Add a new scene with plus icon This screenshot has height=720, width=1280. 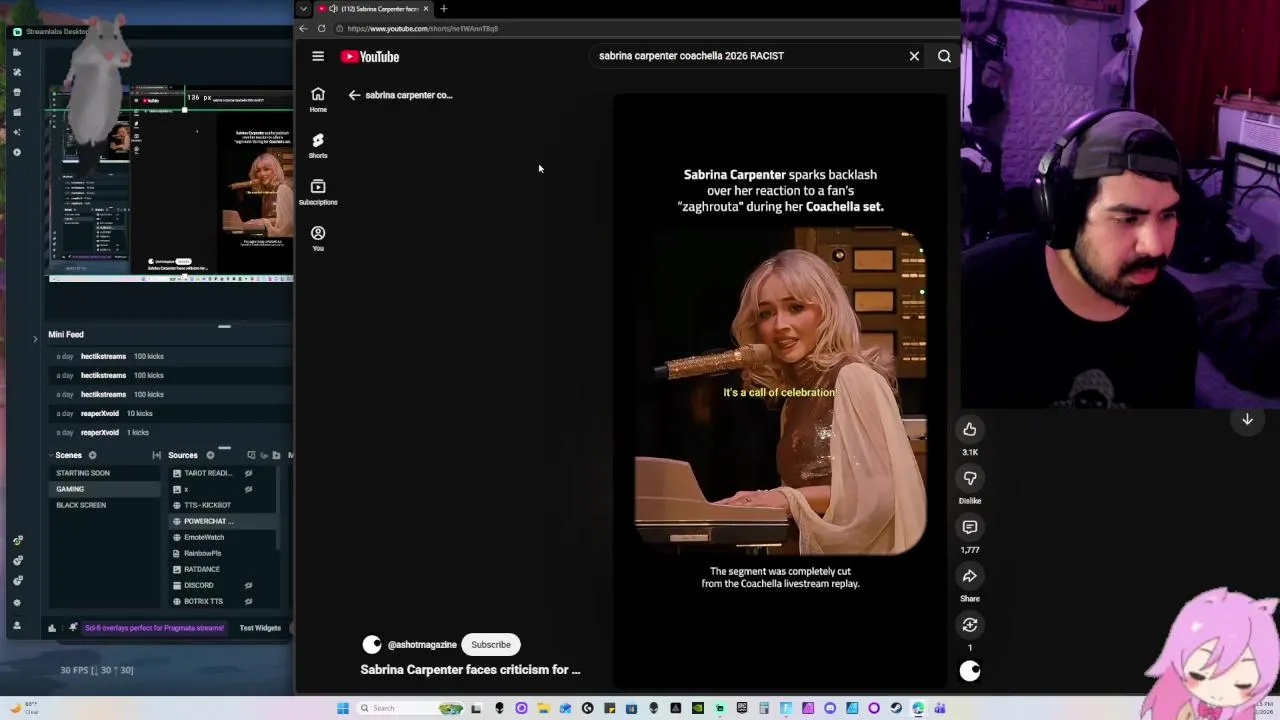coord(92,455)
